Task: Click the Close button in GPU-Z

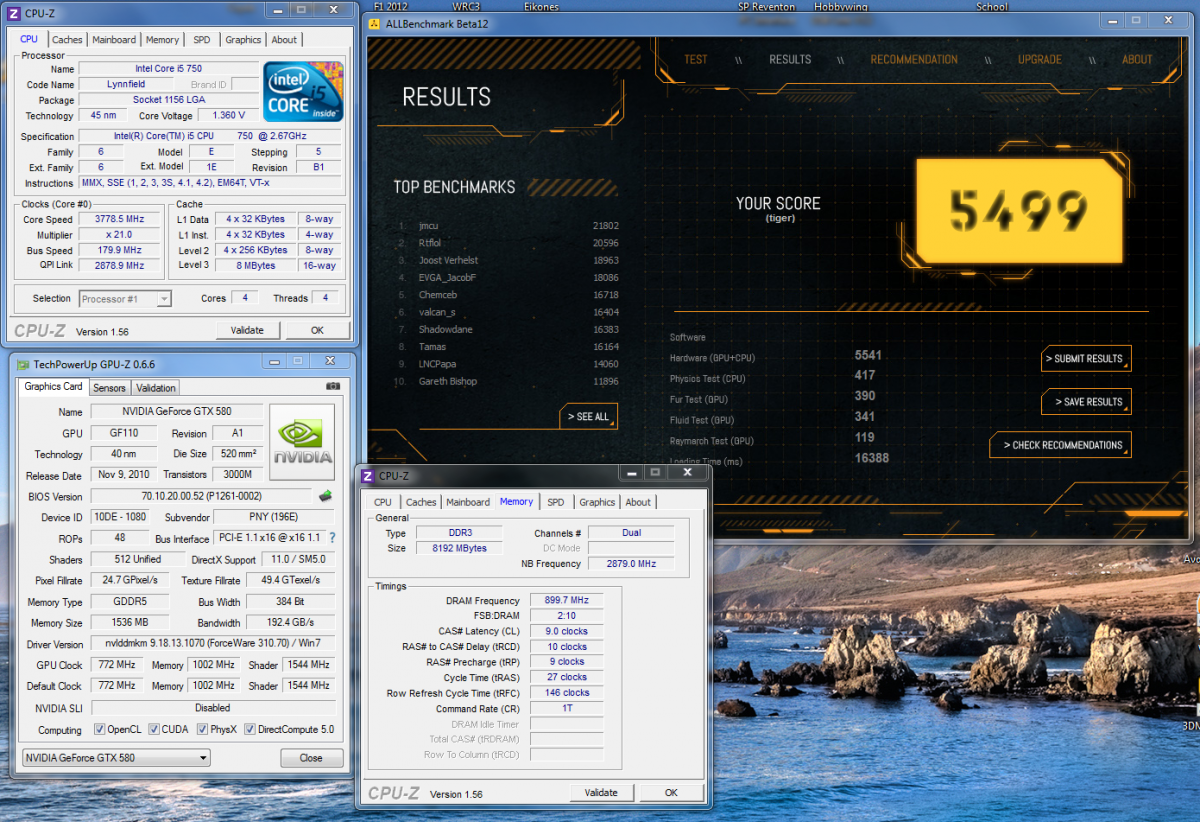Action: (311, 758)
